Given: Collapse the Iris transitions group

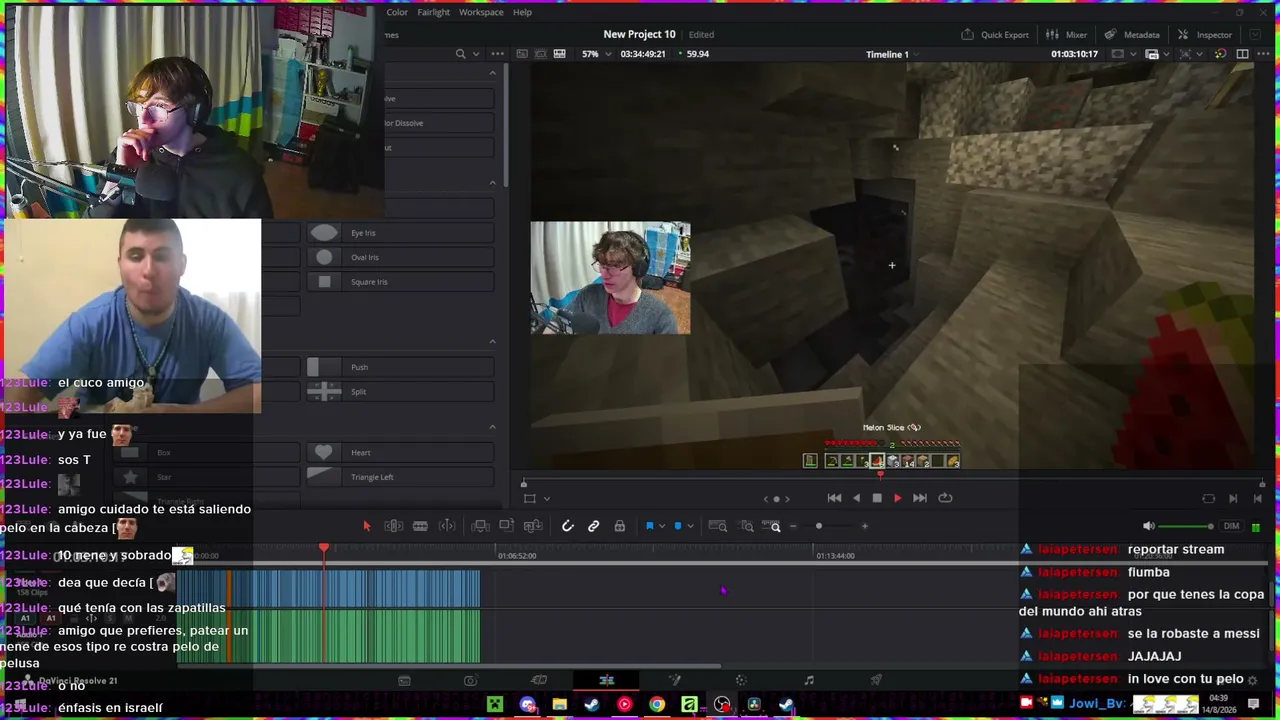Looking at the screenshot, I should point(492,182).
